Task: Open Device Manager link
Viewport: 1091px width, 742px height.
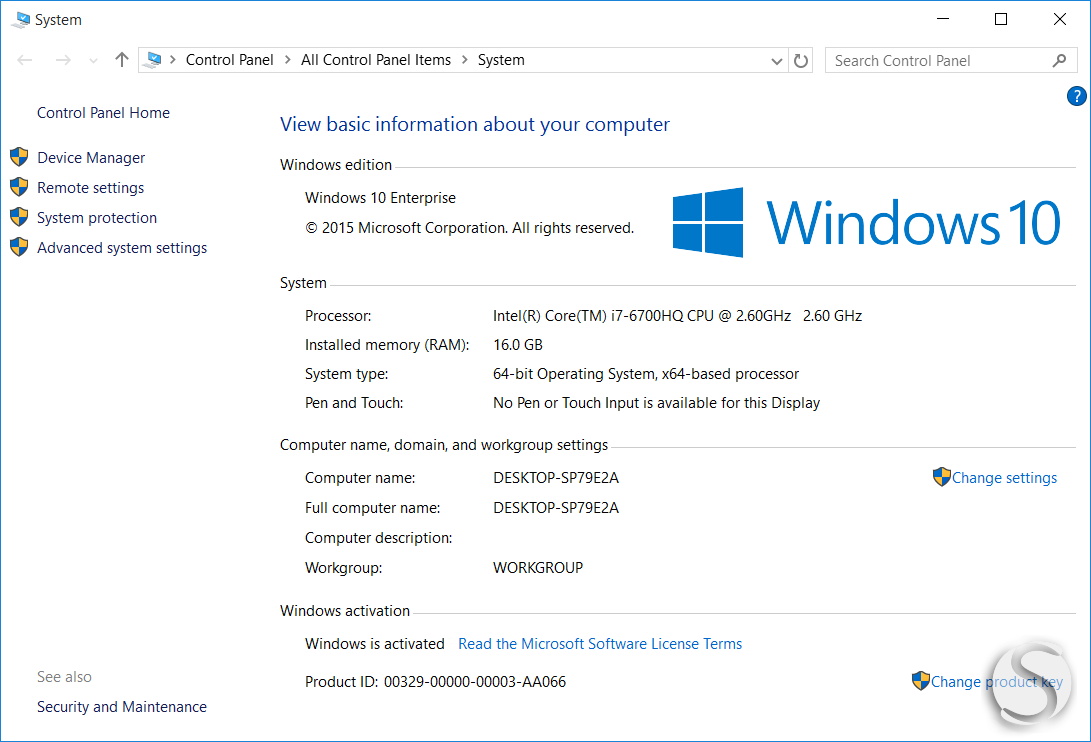Action: [x=91, y=158]
